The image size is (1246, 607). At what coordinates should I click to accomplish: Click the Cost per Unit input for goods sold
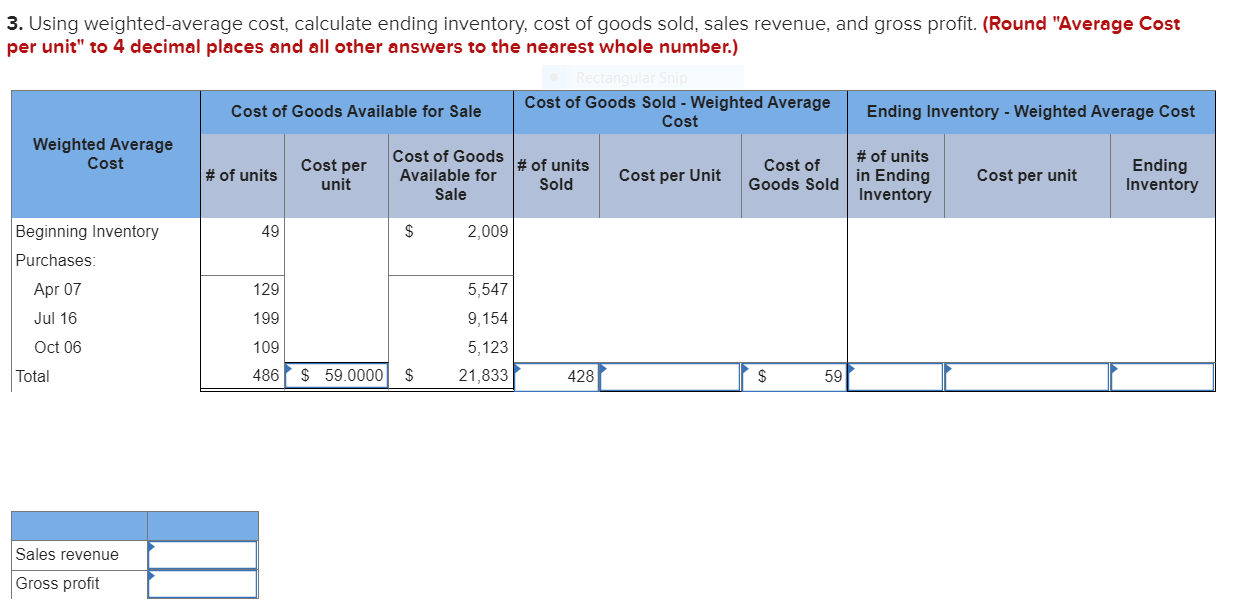(670, 377)
